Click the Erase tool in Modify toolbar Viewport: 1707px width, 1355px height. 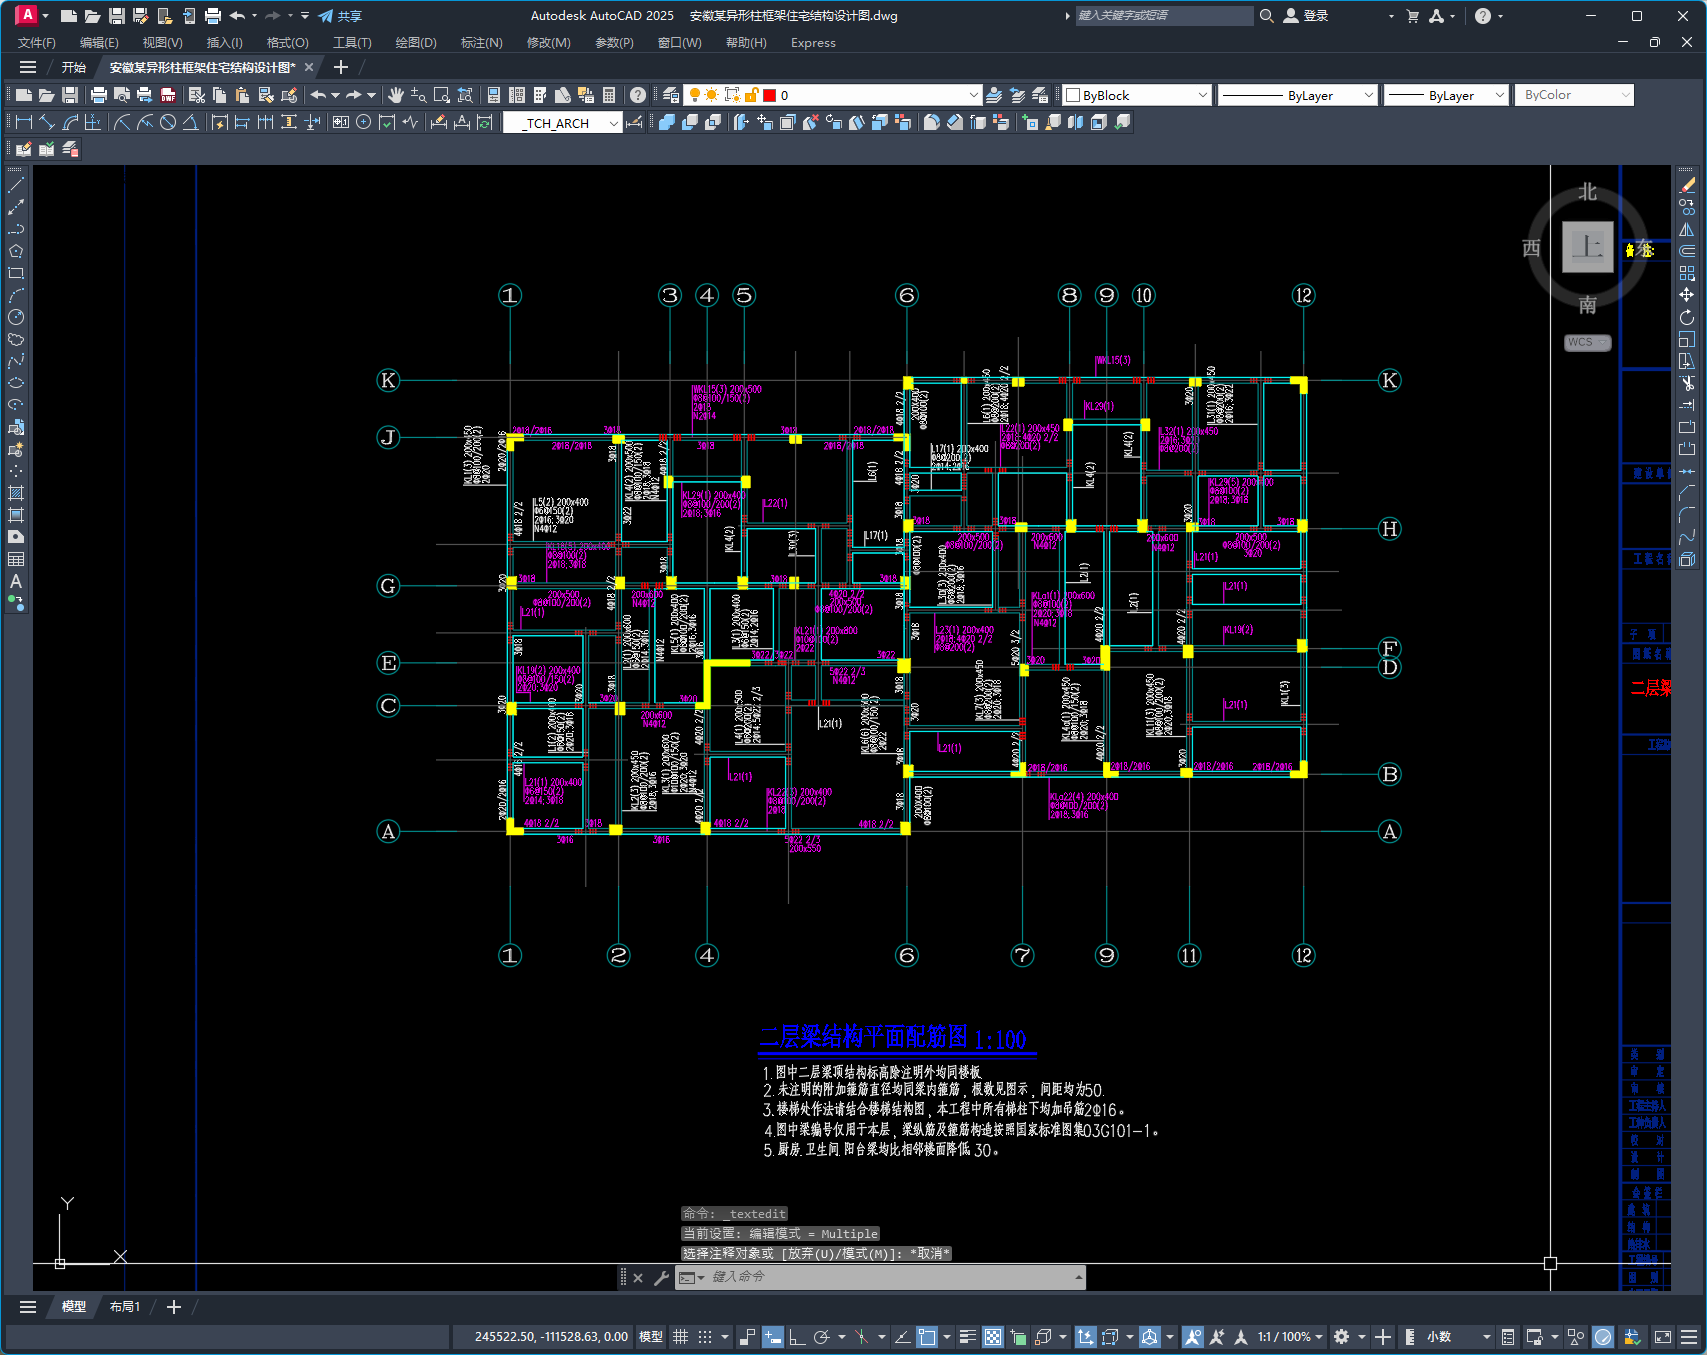(x=1687, y=185)
